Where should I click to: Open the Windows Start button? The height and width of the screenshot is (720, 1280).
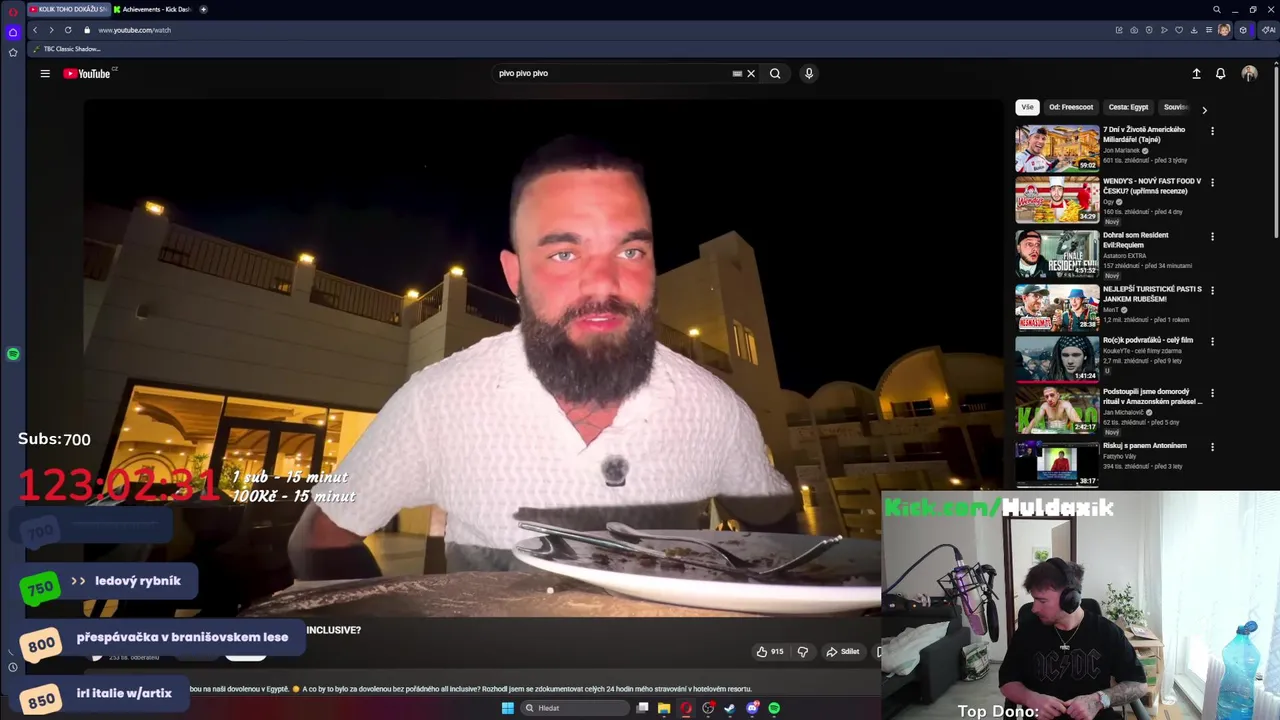507,708
